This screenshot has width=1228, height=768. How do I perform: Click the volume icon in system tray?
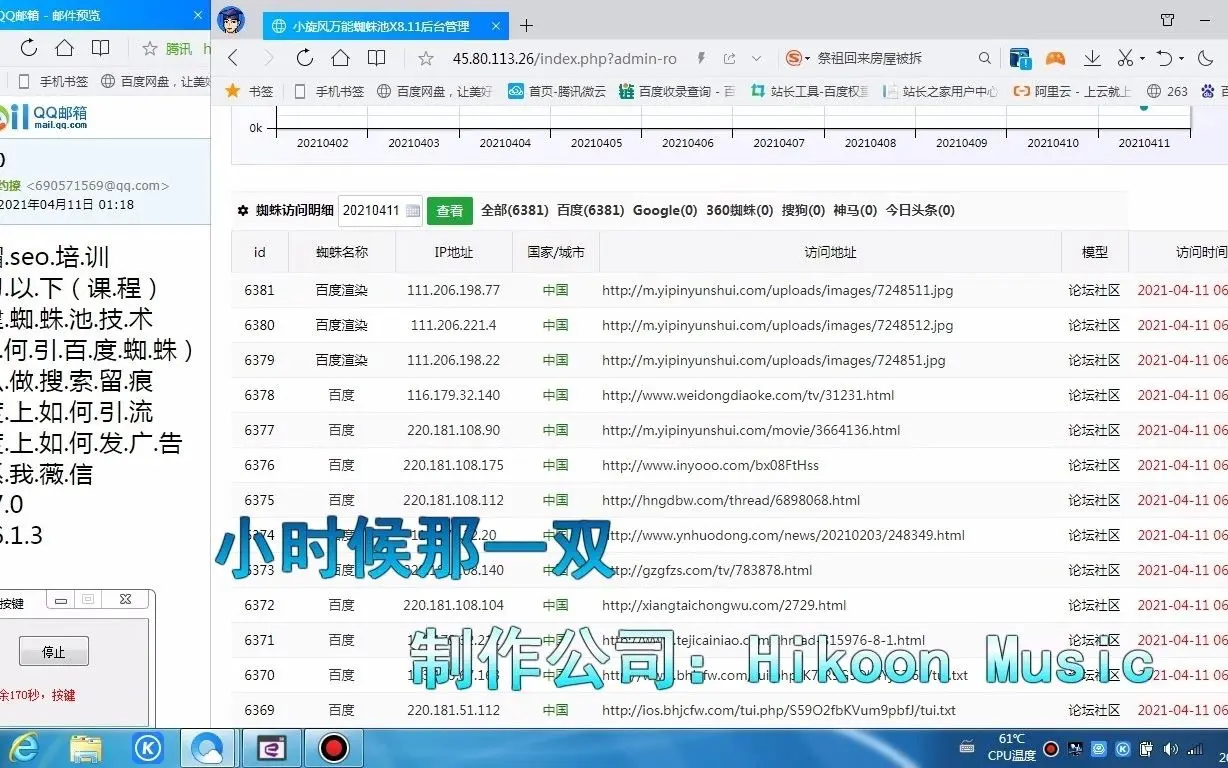coord(1169,749)
